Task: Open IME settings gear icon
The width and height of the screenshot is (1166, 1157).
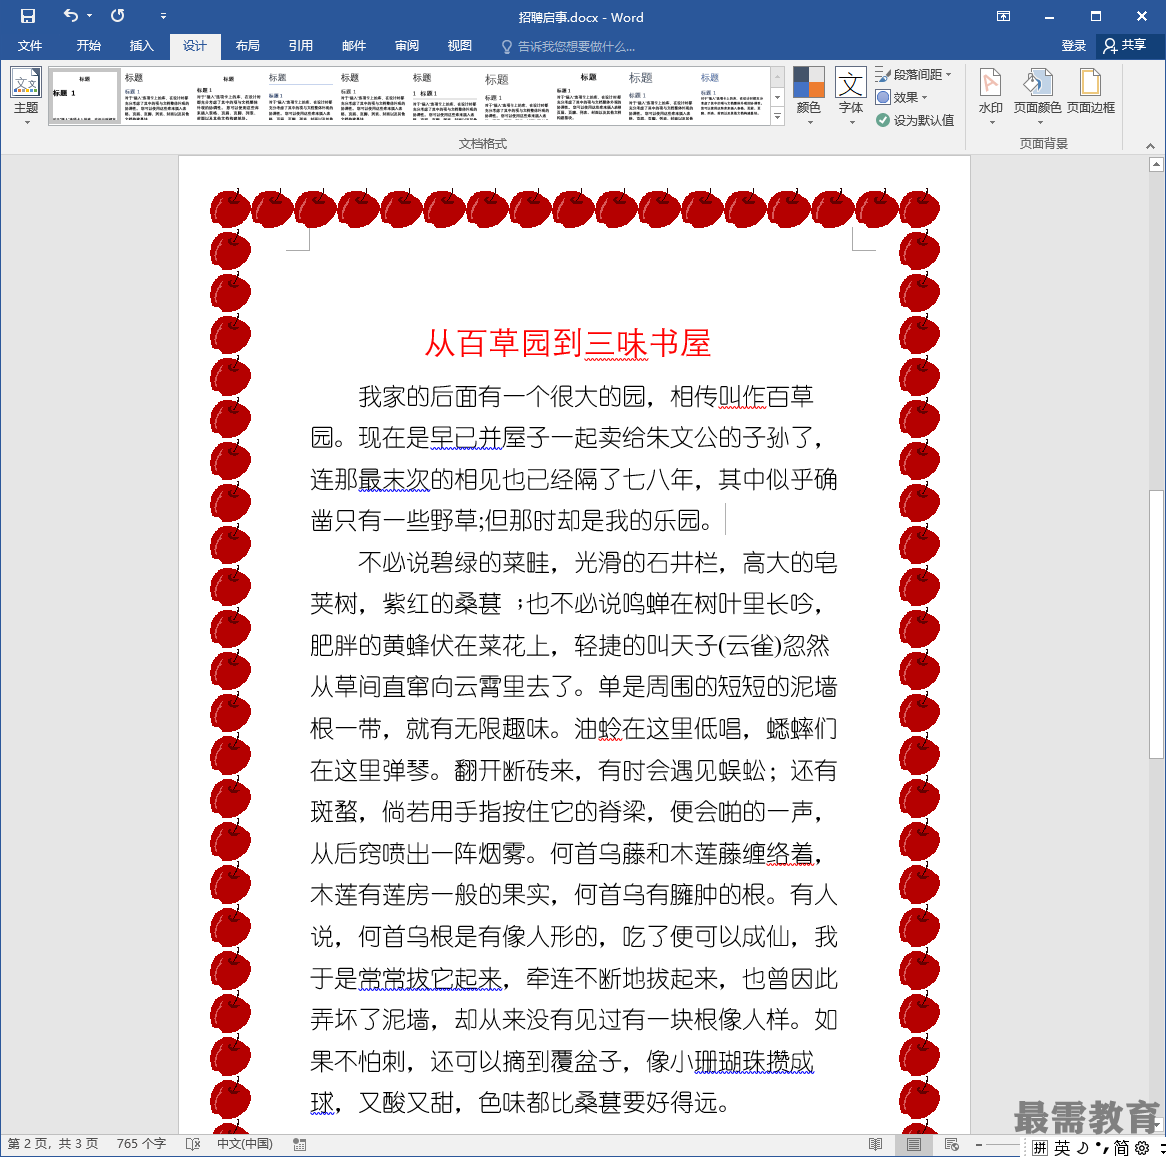Action: 1142,1148
